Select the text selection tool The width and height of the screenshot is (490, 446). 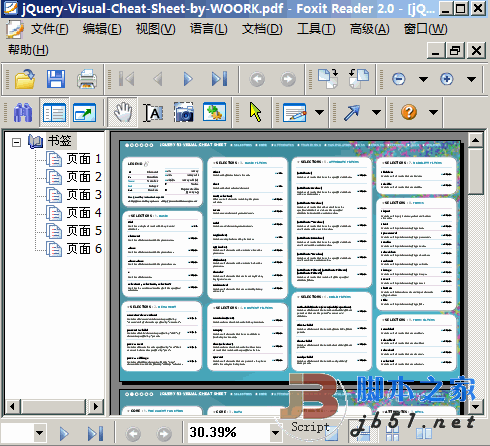tap(153, 113)
